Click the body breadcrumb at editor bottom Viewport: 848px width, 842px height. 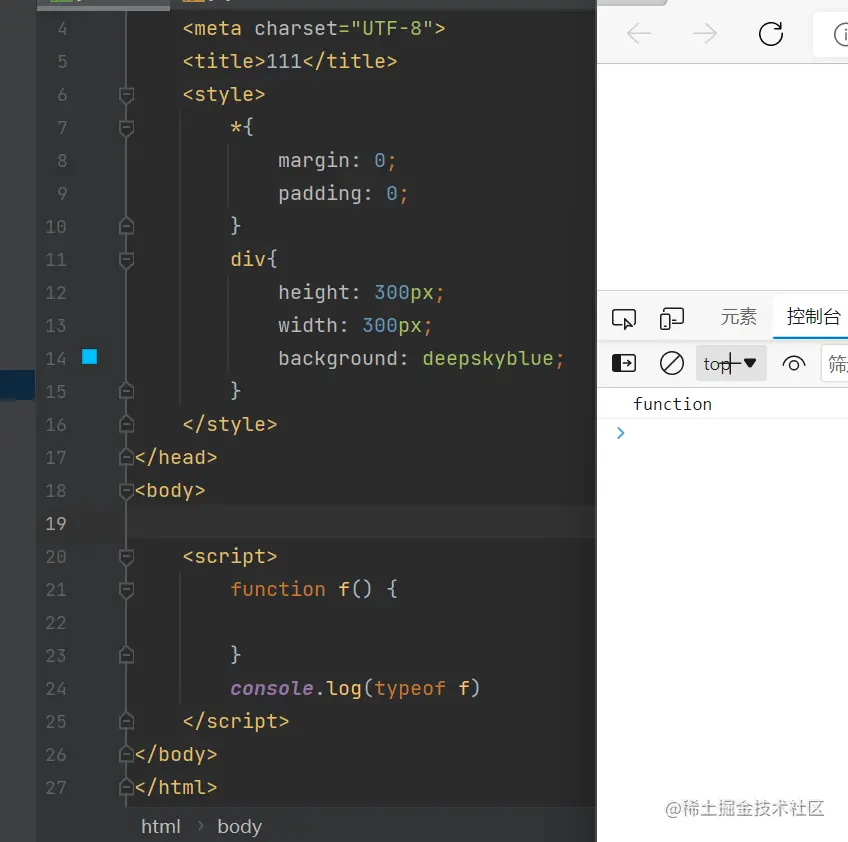coord(239,826)
